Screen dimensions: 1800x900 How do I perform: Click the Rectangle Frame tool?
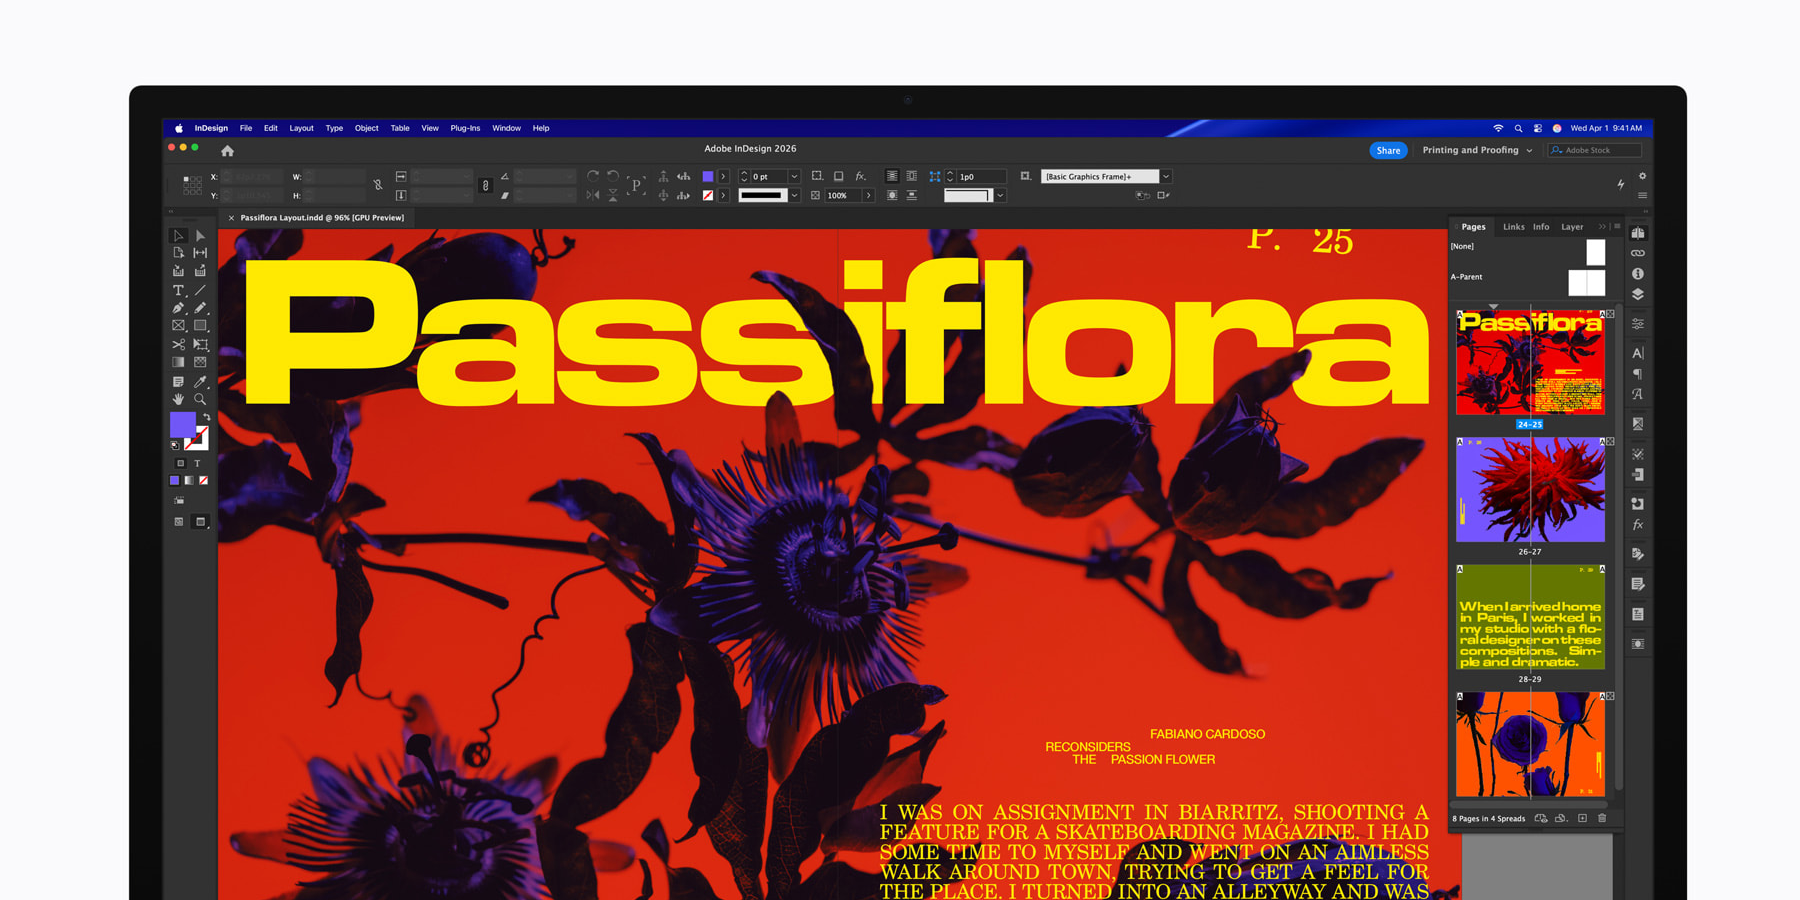click(178, 326)
